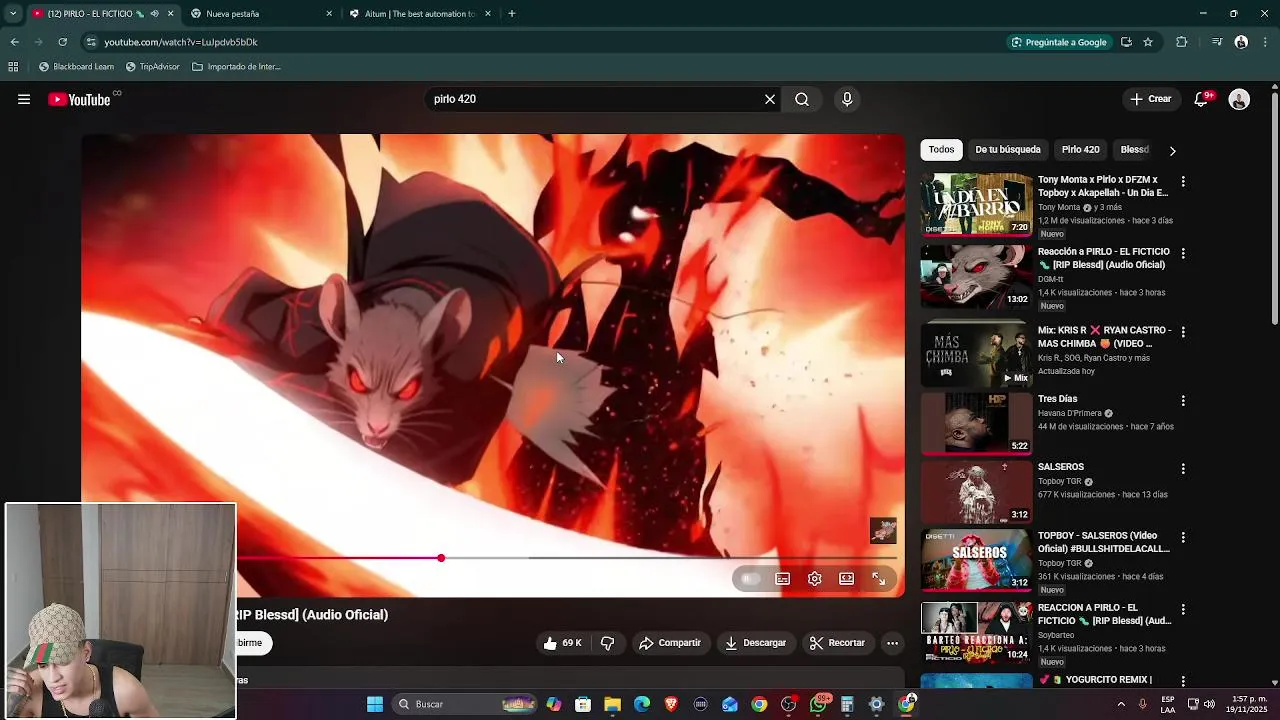Screen dimensions: 1280x720
Task: Select the Pirlo 420 chip
Action: pyautogui.click(x=1080, y=150)
